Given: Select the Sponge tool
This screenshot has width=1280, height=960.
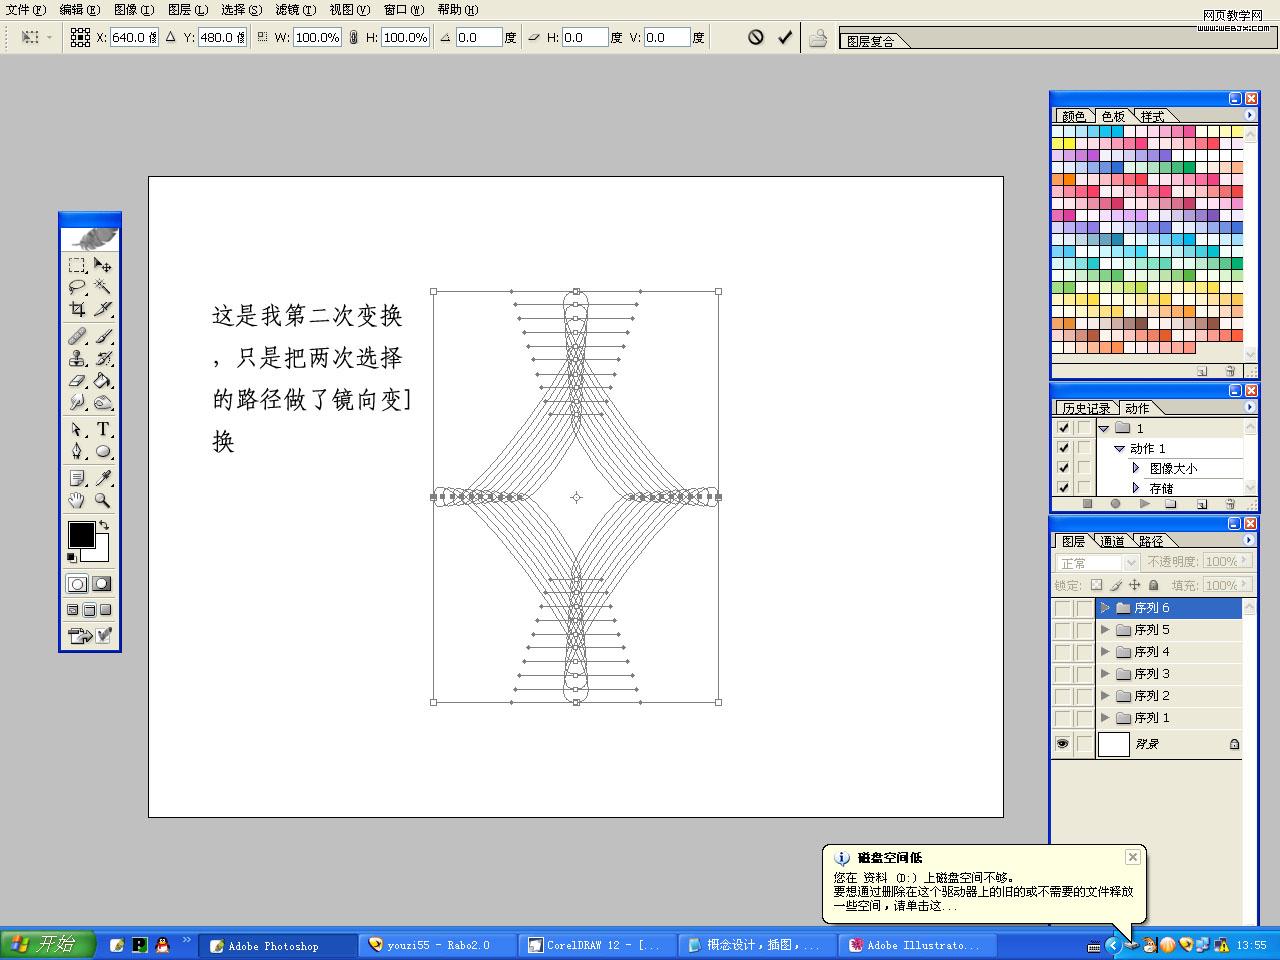Looking at the screenshot, I should (103, 403).
